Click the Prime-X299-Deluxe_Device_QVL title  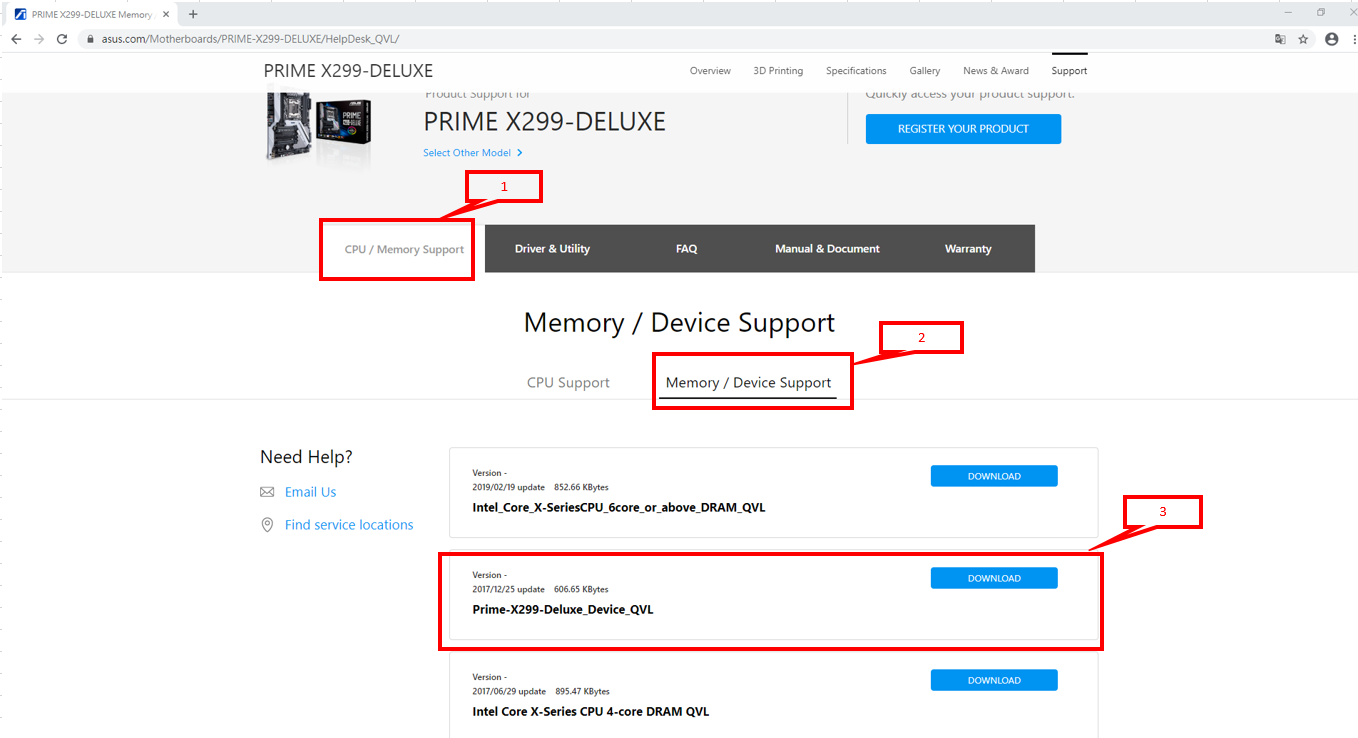click(563, 609)
